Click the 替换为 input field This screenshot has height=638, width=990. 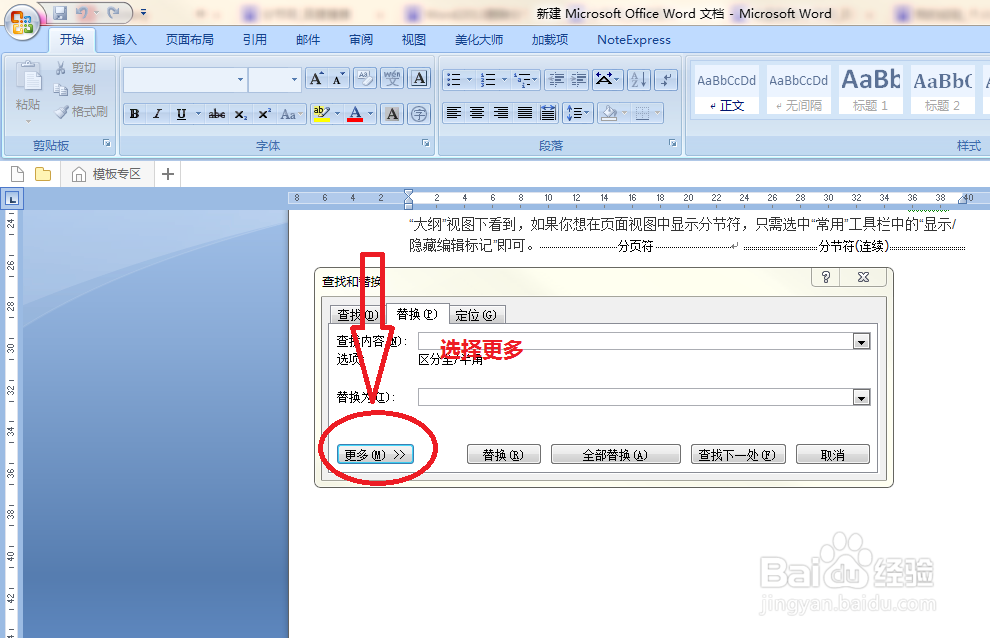point(636,397)
